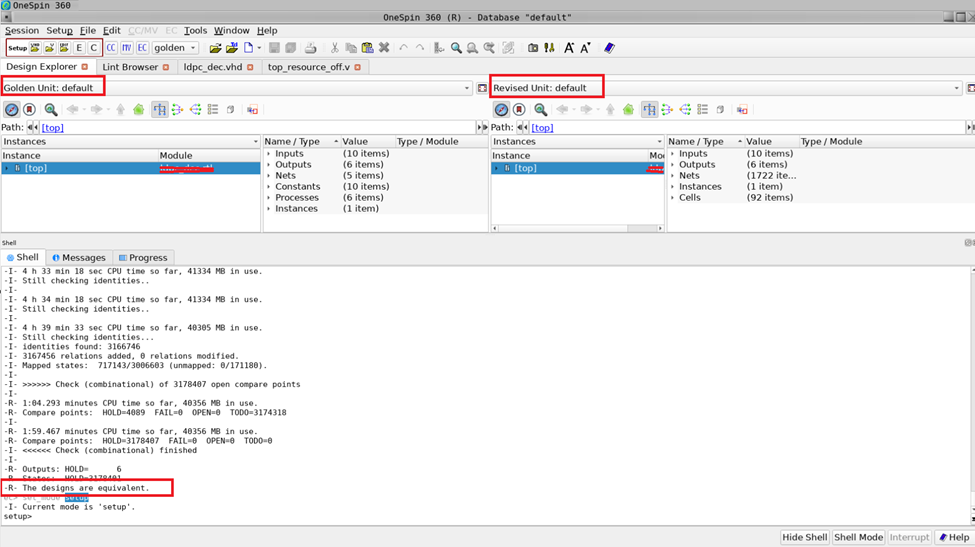Viewport: 975px width, 547px height.
Task: Toggle the list view icon in Revised pane
Action: click(703, 110)
